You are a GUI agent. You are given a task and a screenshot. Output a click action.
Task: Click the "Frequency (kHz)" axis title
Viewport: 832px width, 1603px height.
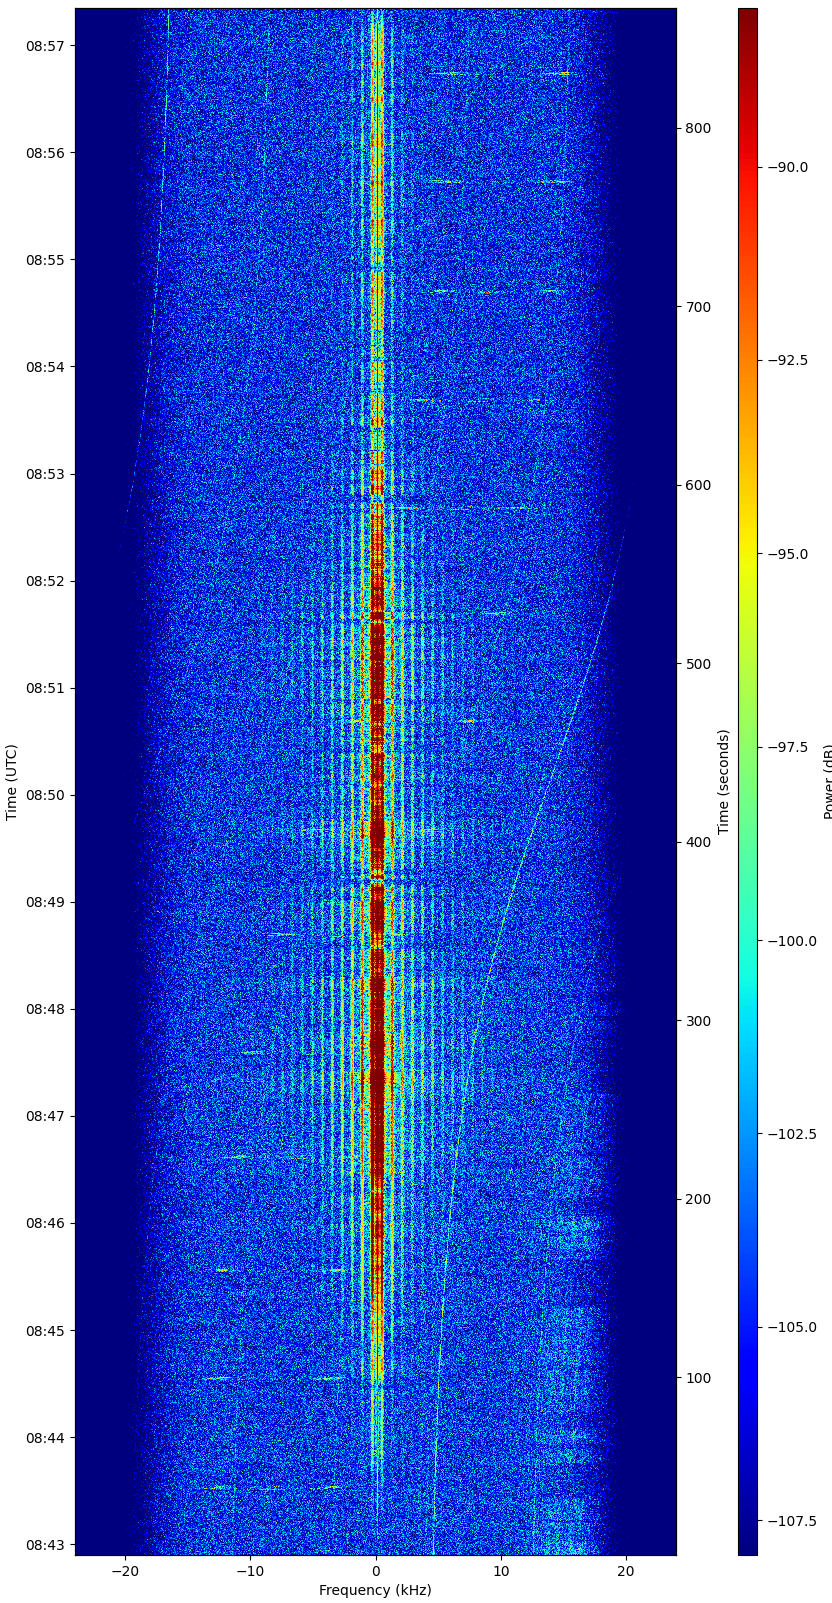point(375,1590)
